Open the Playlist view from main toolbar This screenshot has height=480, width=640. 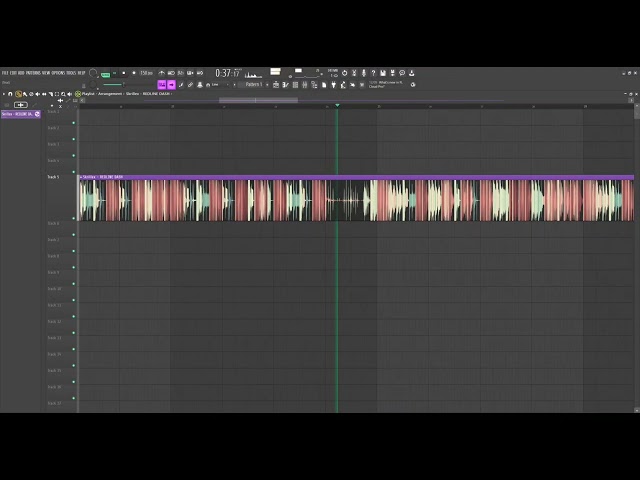pyautogui.click(x=276, y=84)
